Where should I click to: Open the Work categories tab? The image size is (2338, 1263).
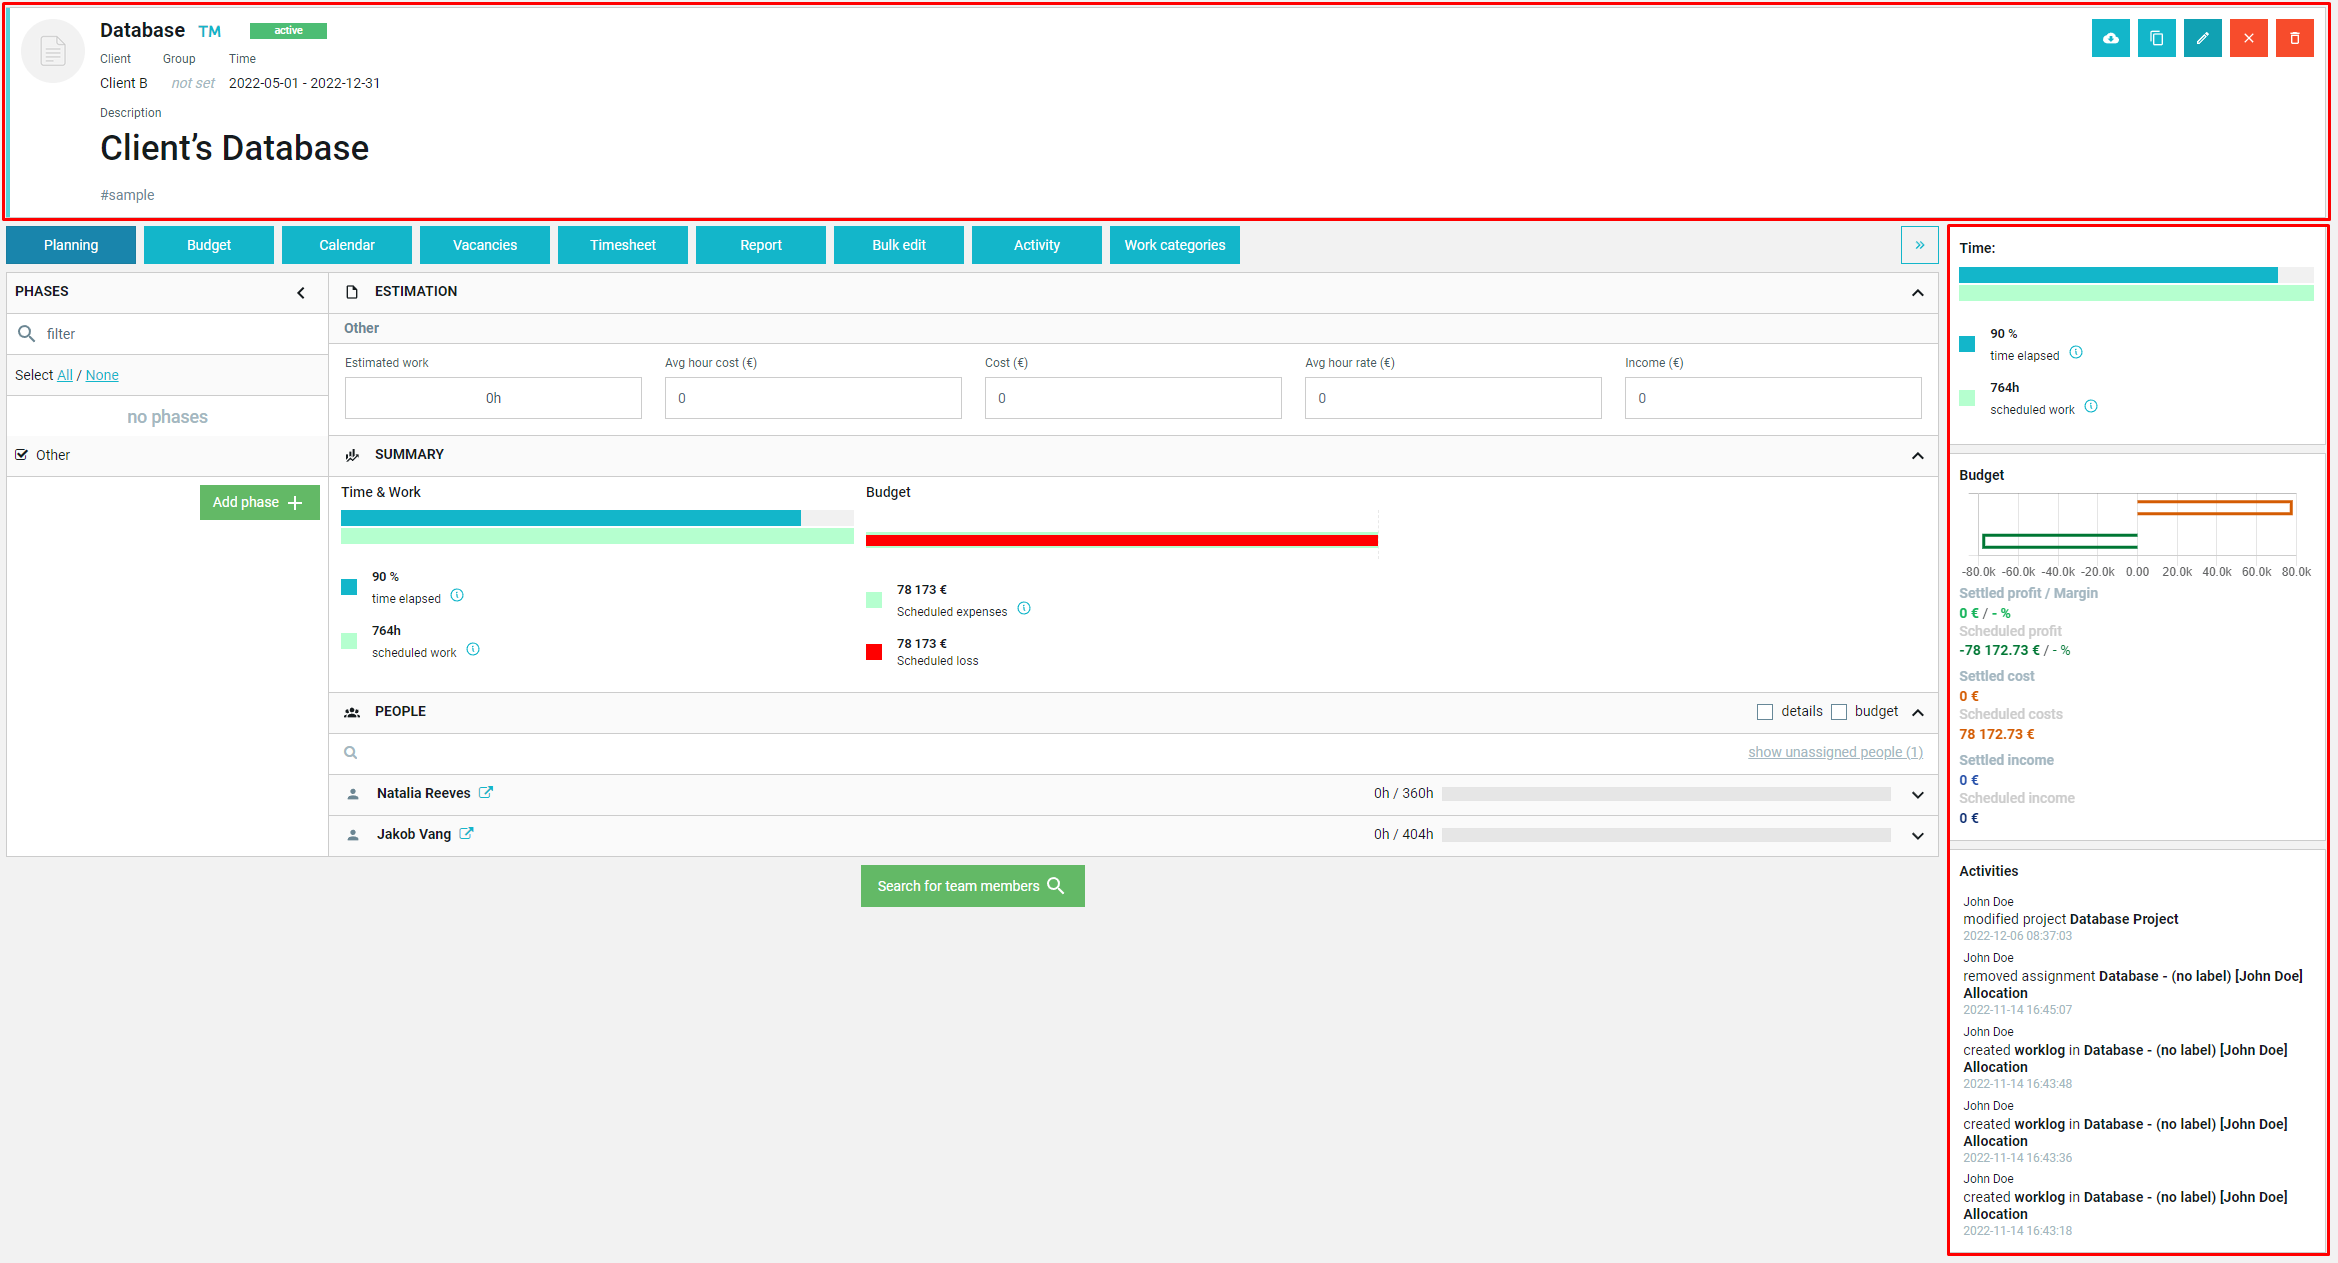click(1175, 245)
